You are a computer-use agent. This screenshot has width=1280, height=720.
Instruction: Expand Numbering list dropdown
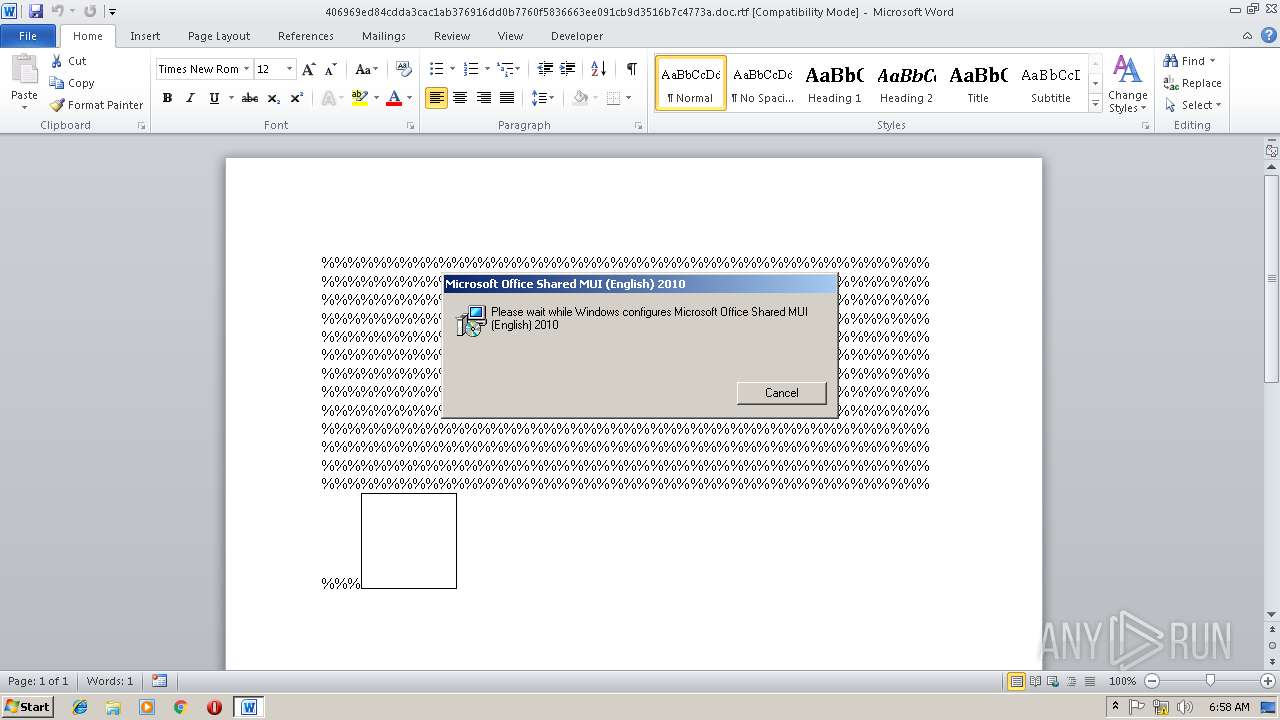487,69
